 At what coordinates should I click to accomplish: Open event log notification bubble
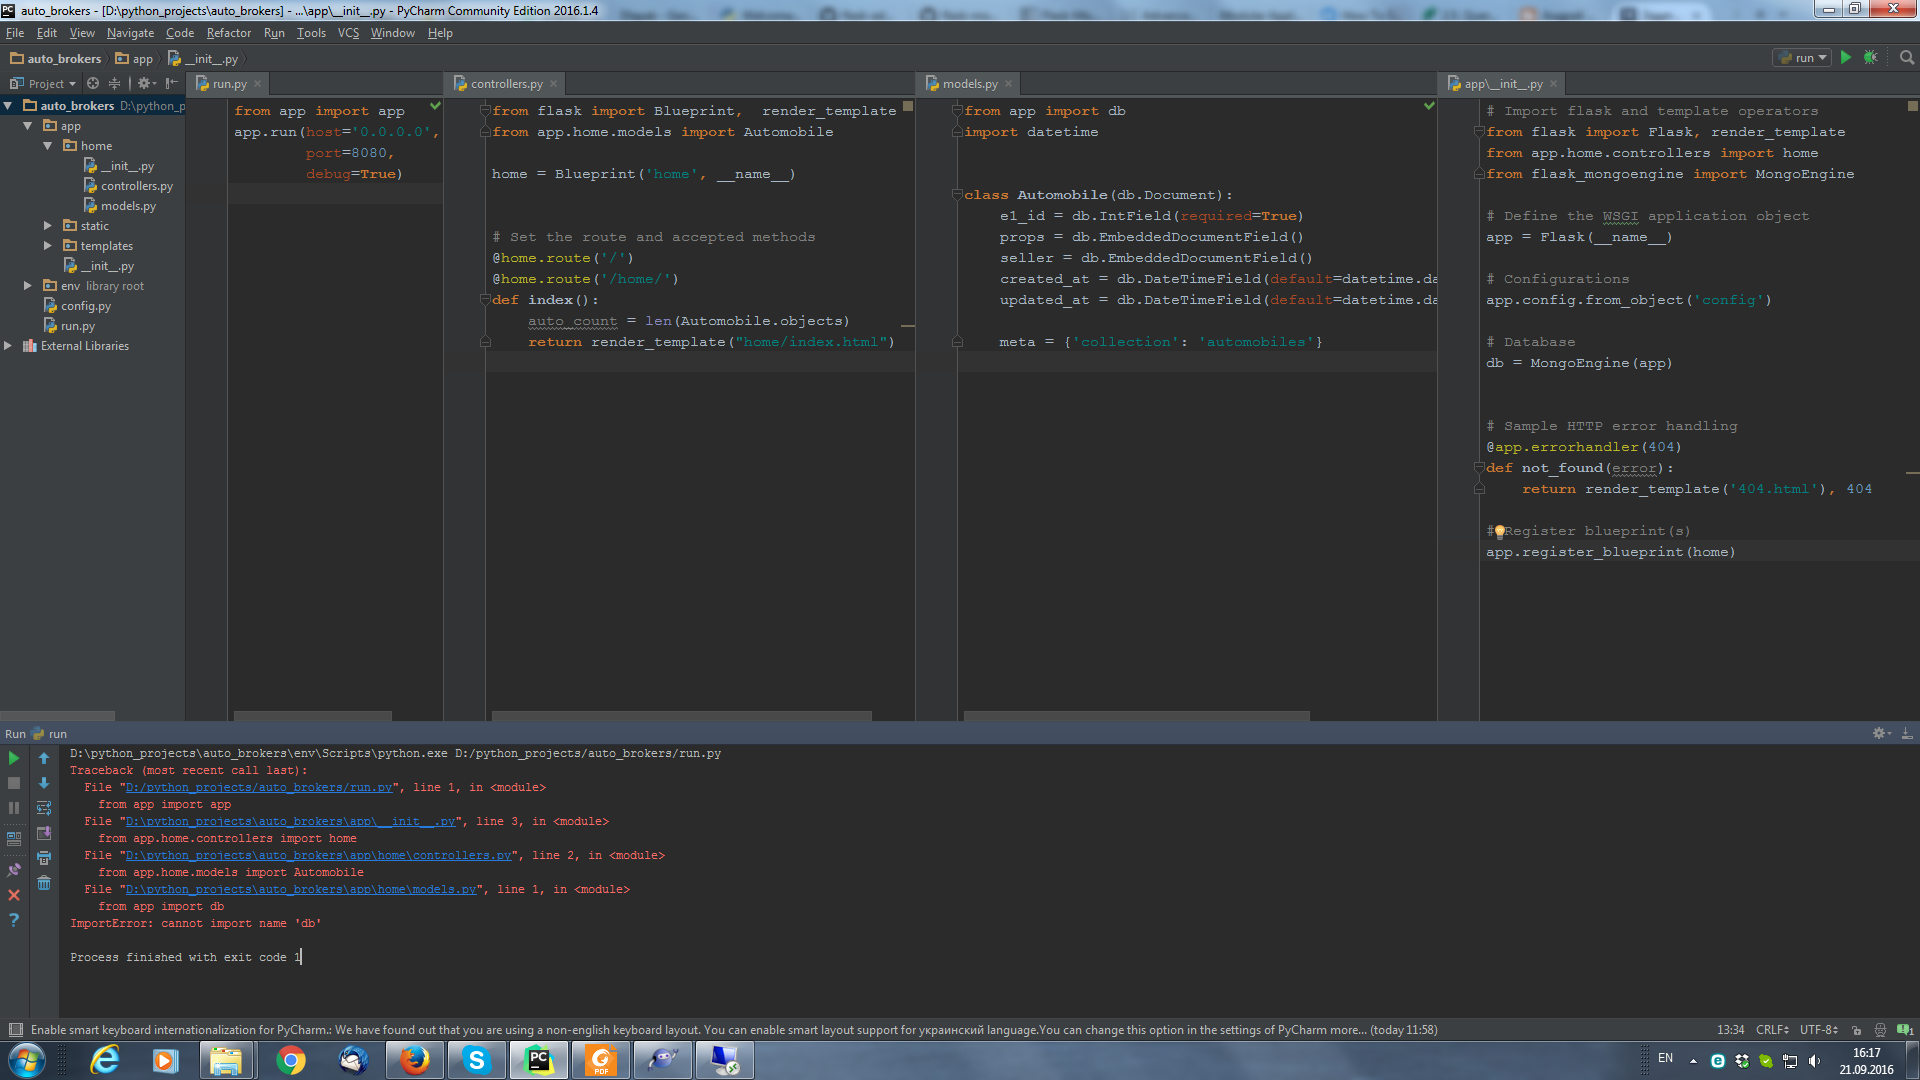(x=1905, y=1030)
